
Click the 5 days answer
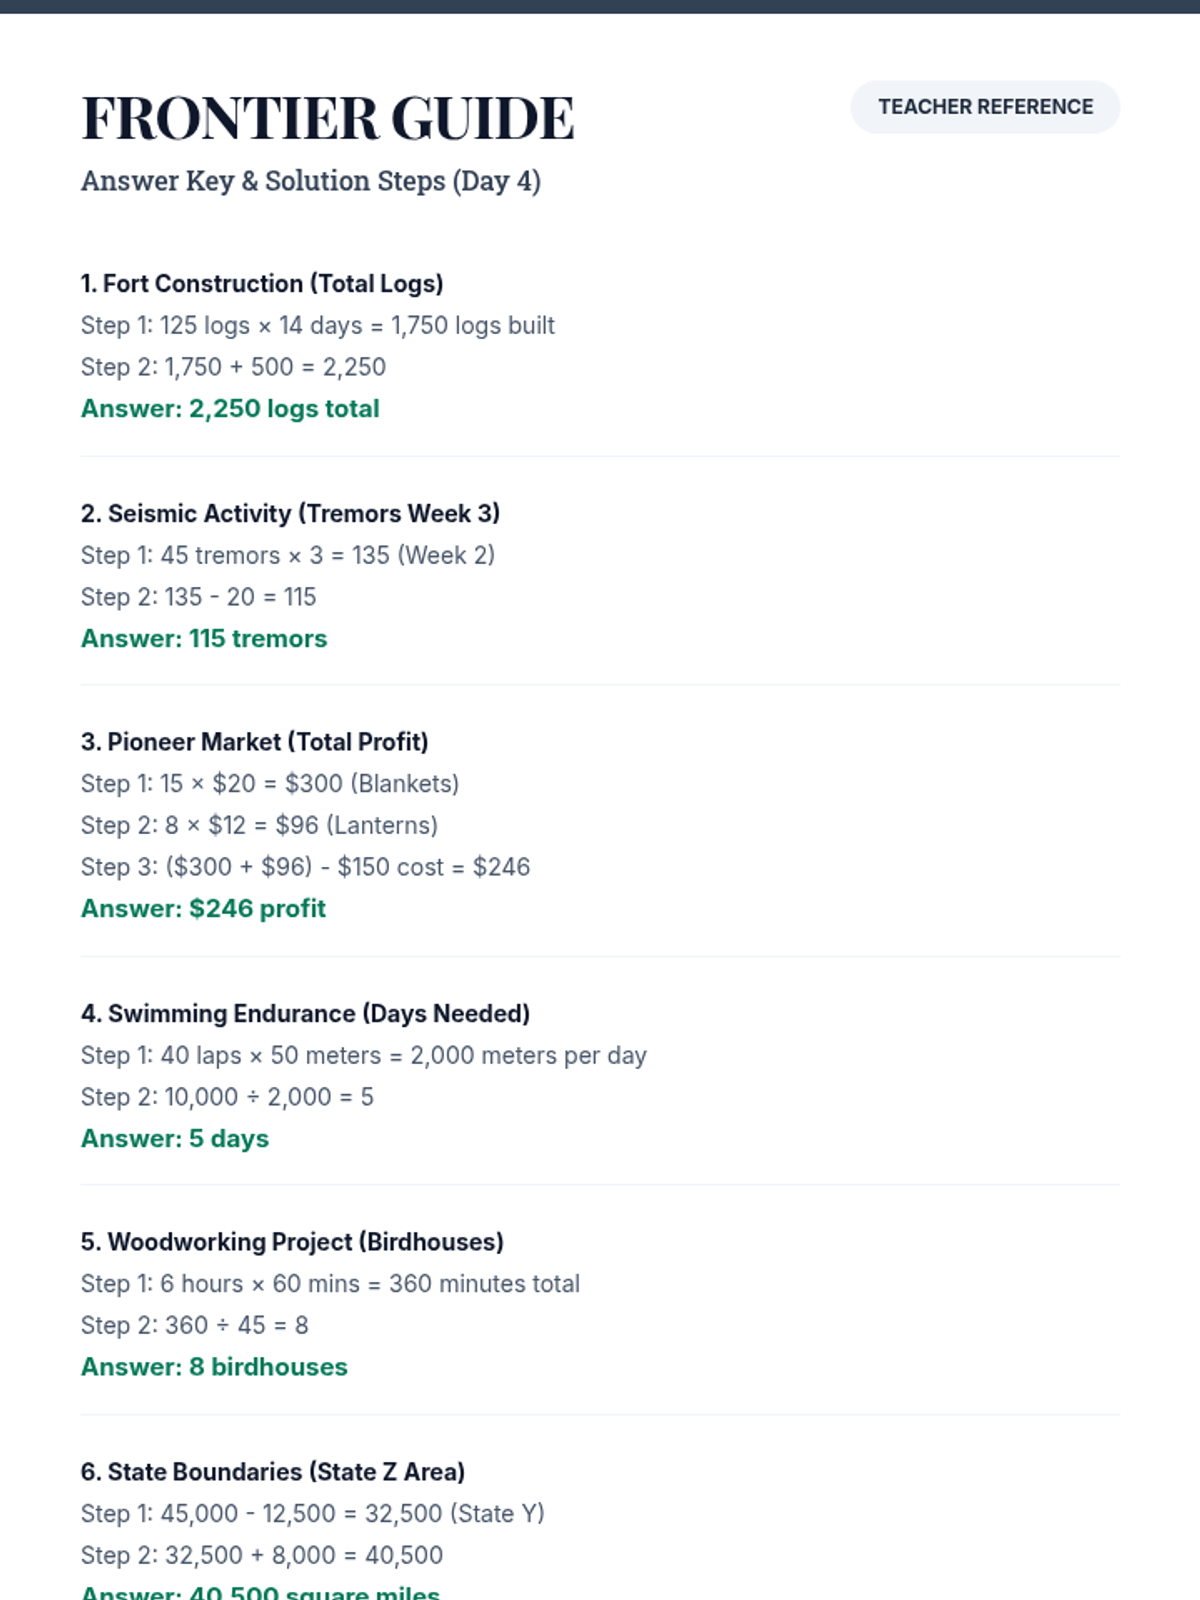point(175,1139)
